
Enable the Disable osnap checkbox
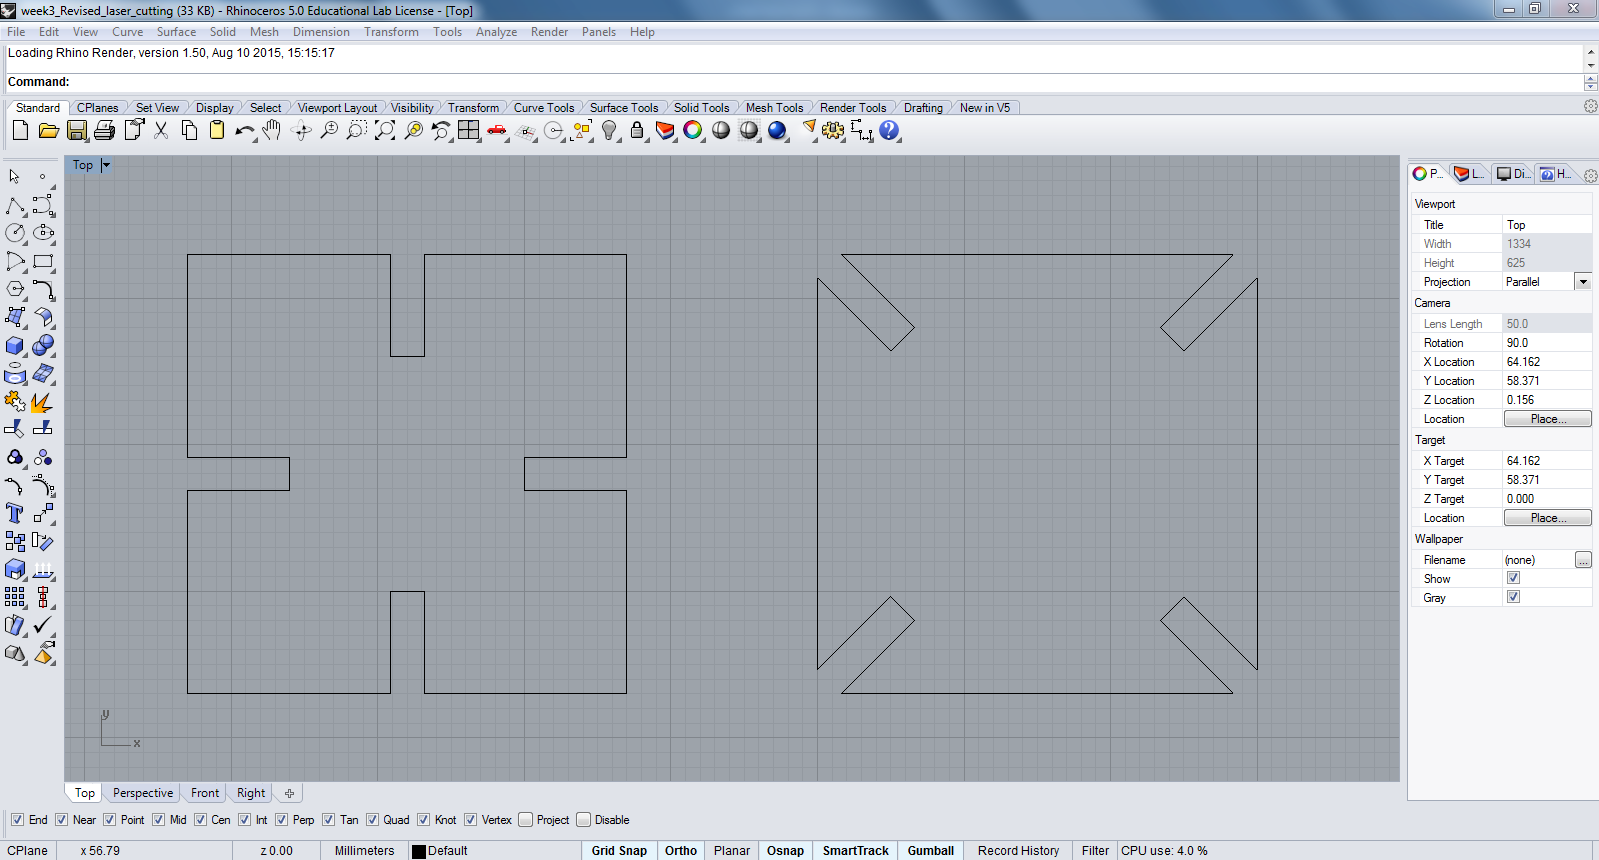(x=583, y=820)
